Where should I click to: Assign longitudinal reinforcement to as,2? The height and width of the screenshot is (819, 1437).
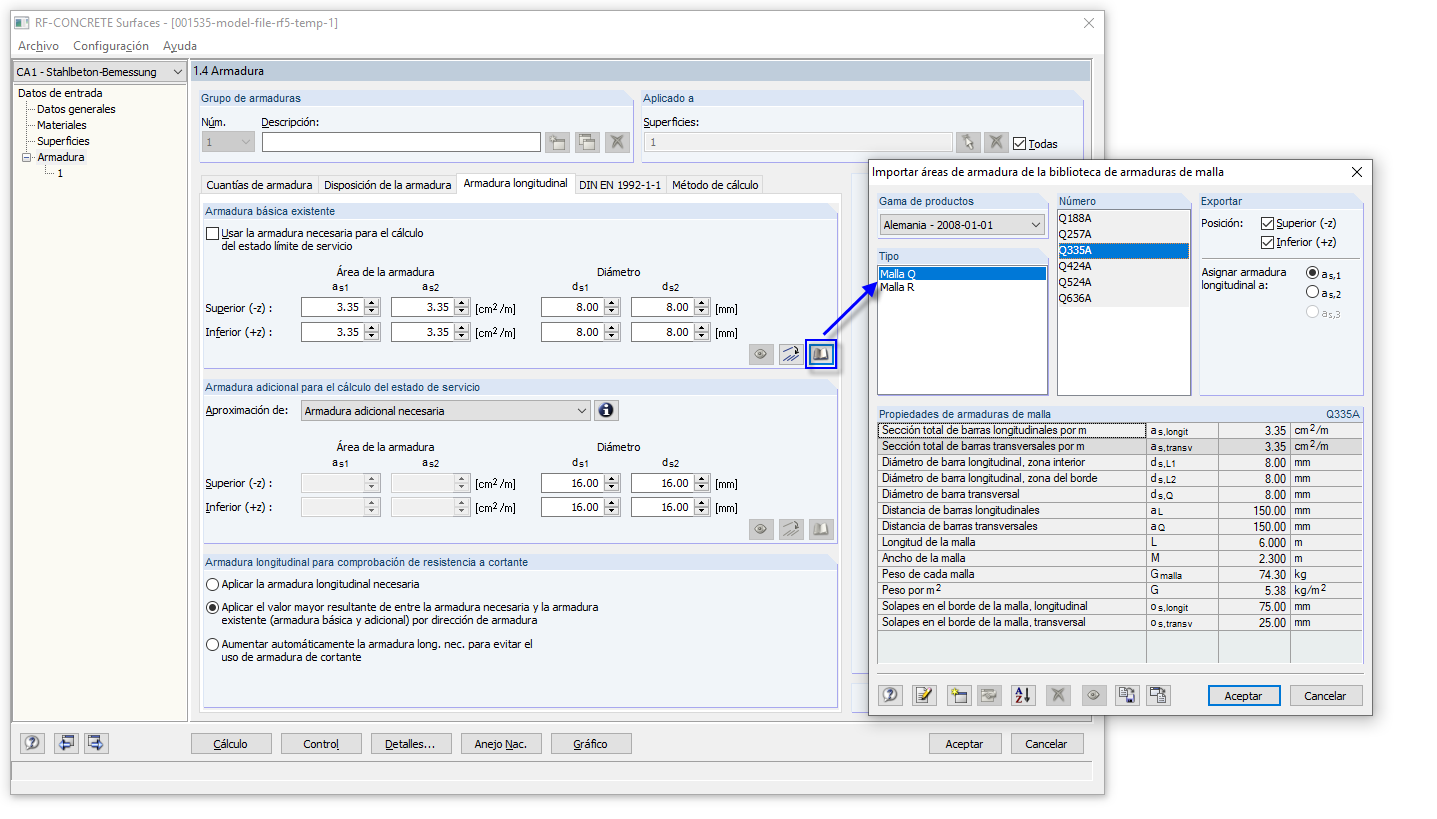click(x=1312, y=292)
